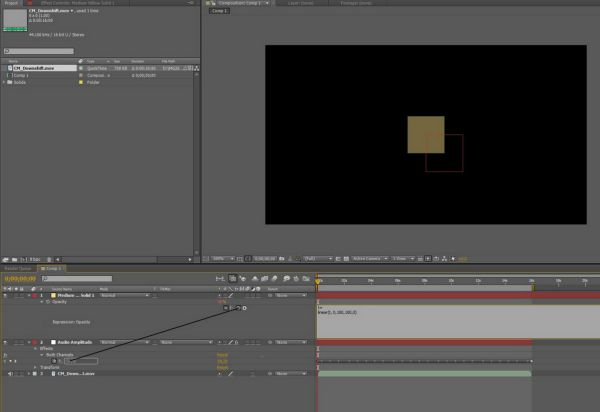Expand the Solids folder in Project panel
The width and height of the screenshot is (600, 412).
click(4, 82)
